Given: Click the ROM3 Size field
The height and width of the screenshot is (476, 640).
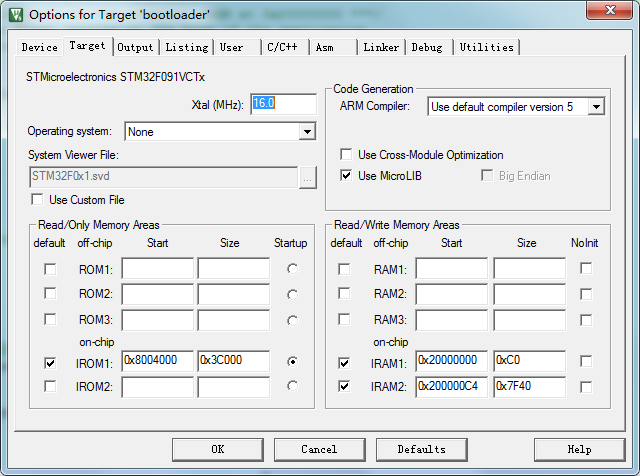Looking at the screenshot, I should click(234, 320).
